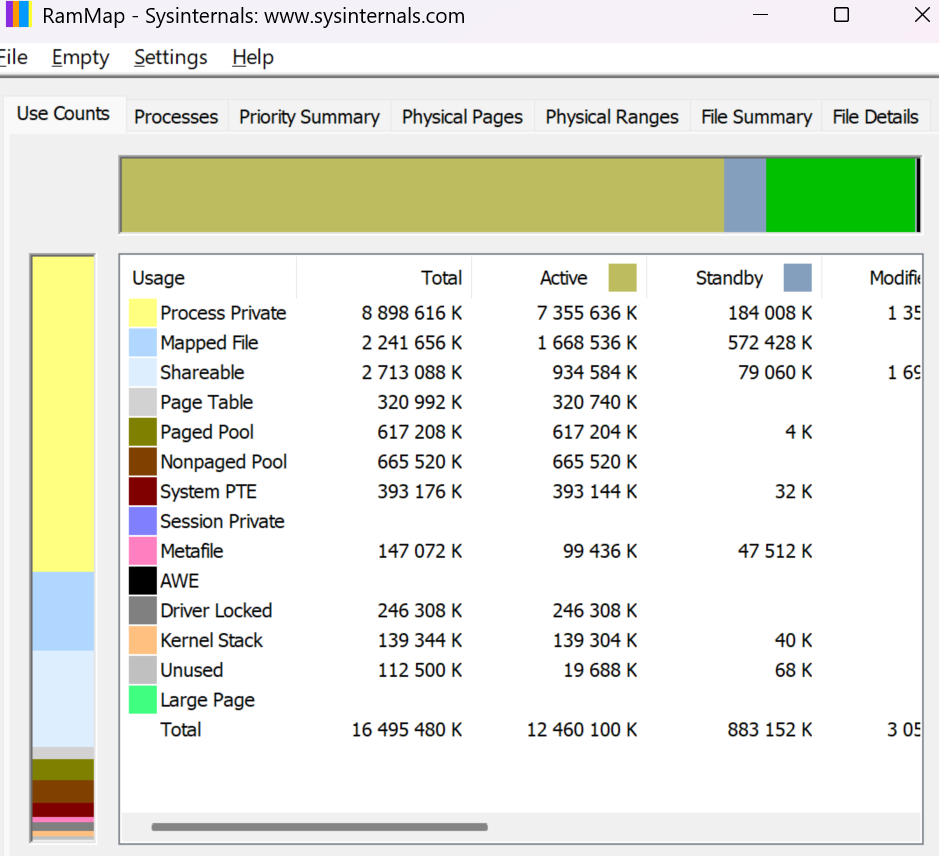Select the Session Private row label
The width and height of the screenshot is (939, 856).
point(222,521)
